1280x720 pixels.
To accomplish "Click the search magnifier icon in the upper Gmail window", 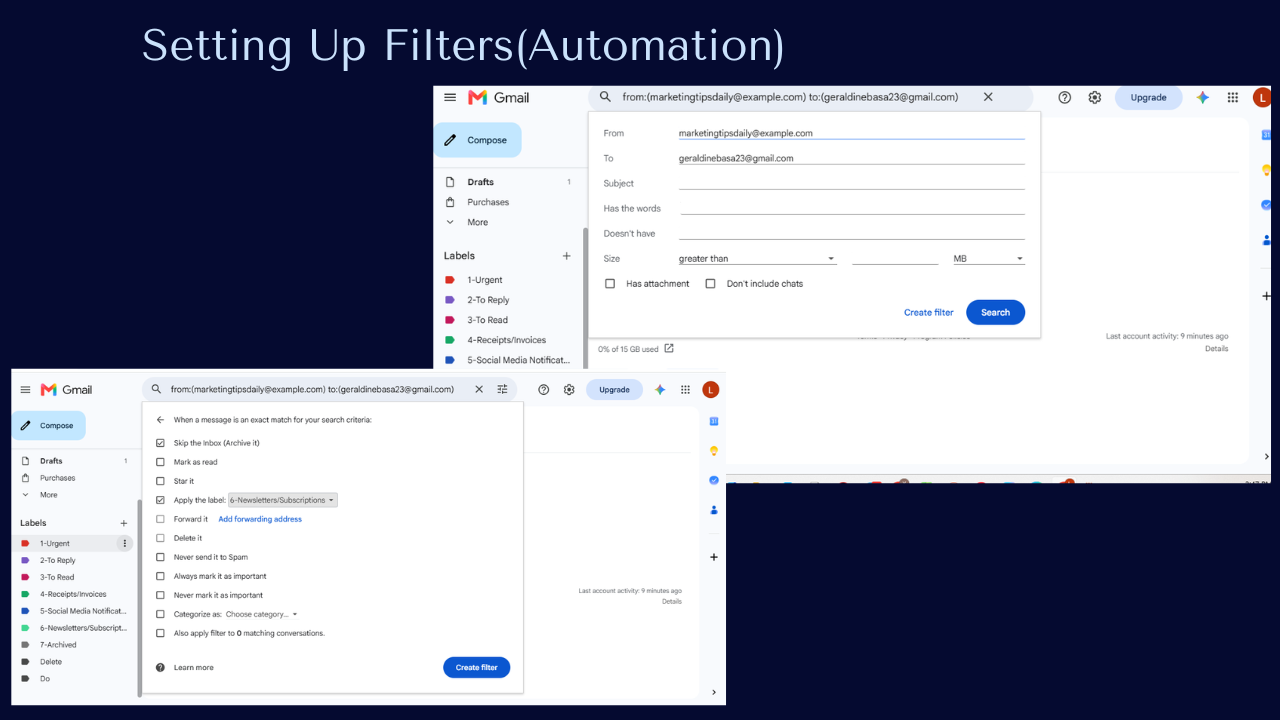I will point(605,97).
